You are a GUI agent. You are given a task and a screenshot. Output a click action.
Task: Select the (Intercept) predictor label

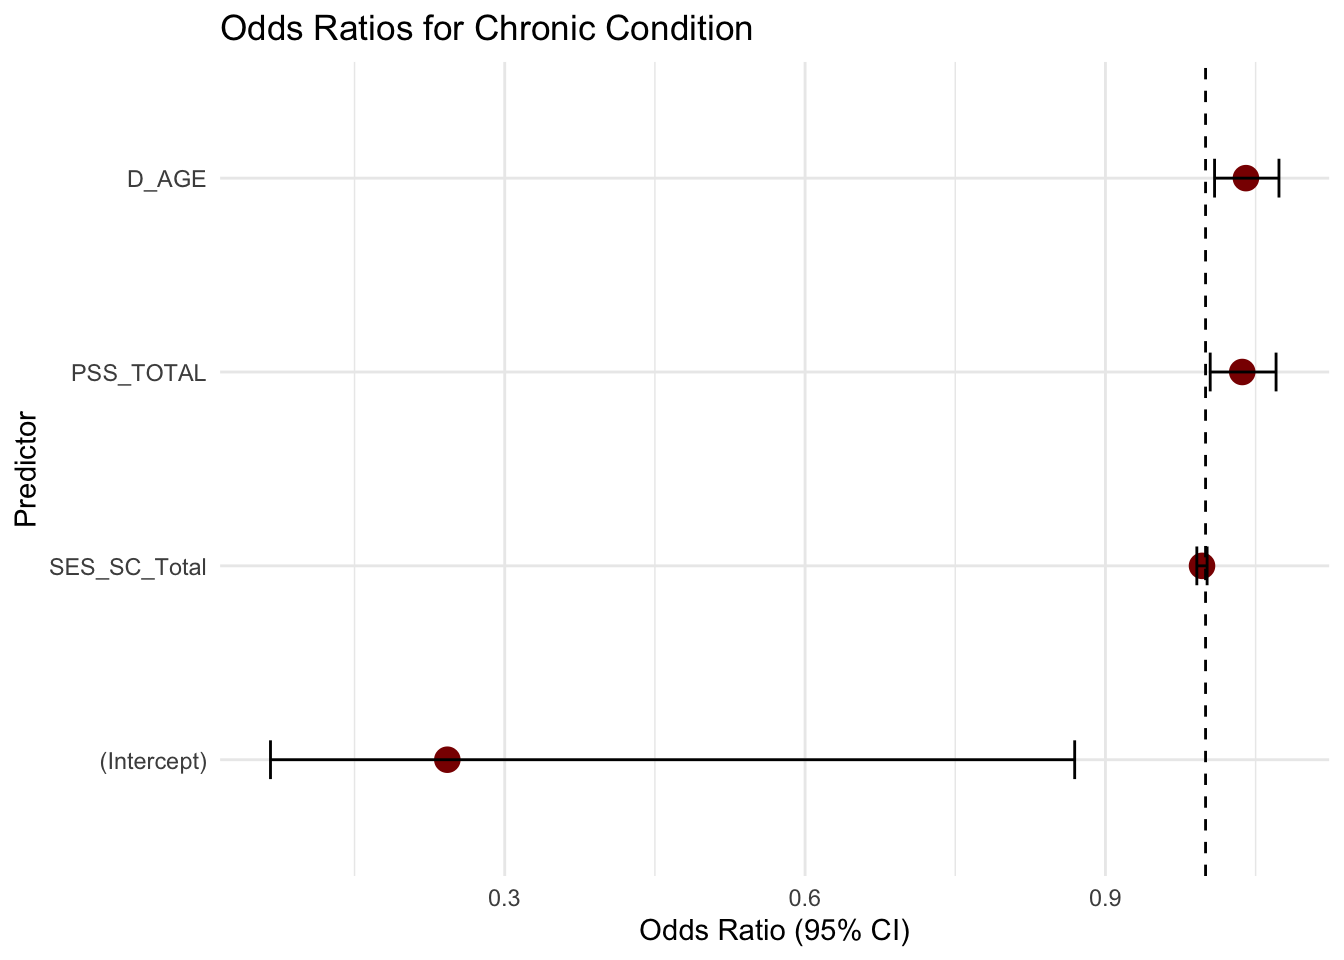point(153,762)
